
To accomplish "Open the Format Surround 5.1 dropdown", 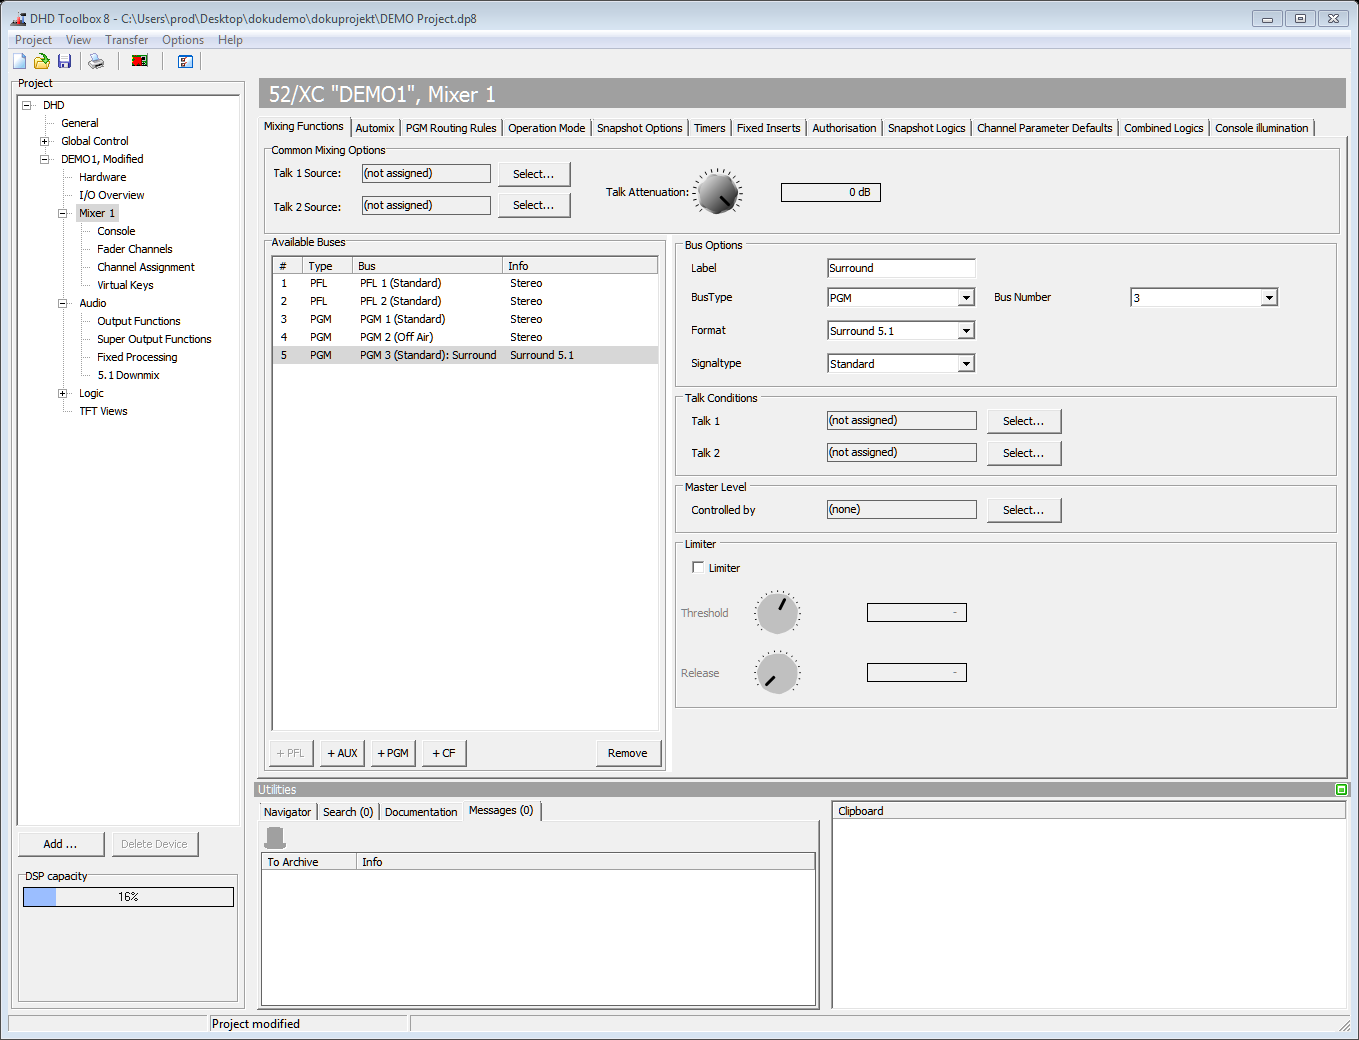I will click(x=966, y=331).
